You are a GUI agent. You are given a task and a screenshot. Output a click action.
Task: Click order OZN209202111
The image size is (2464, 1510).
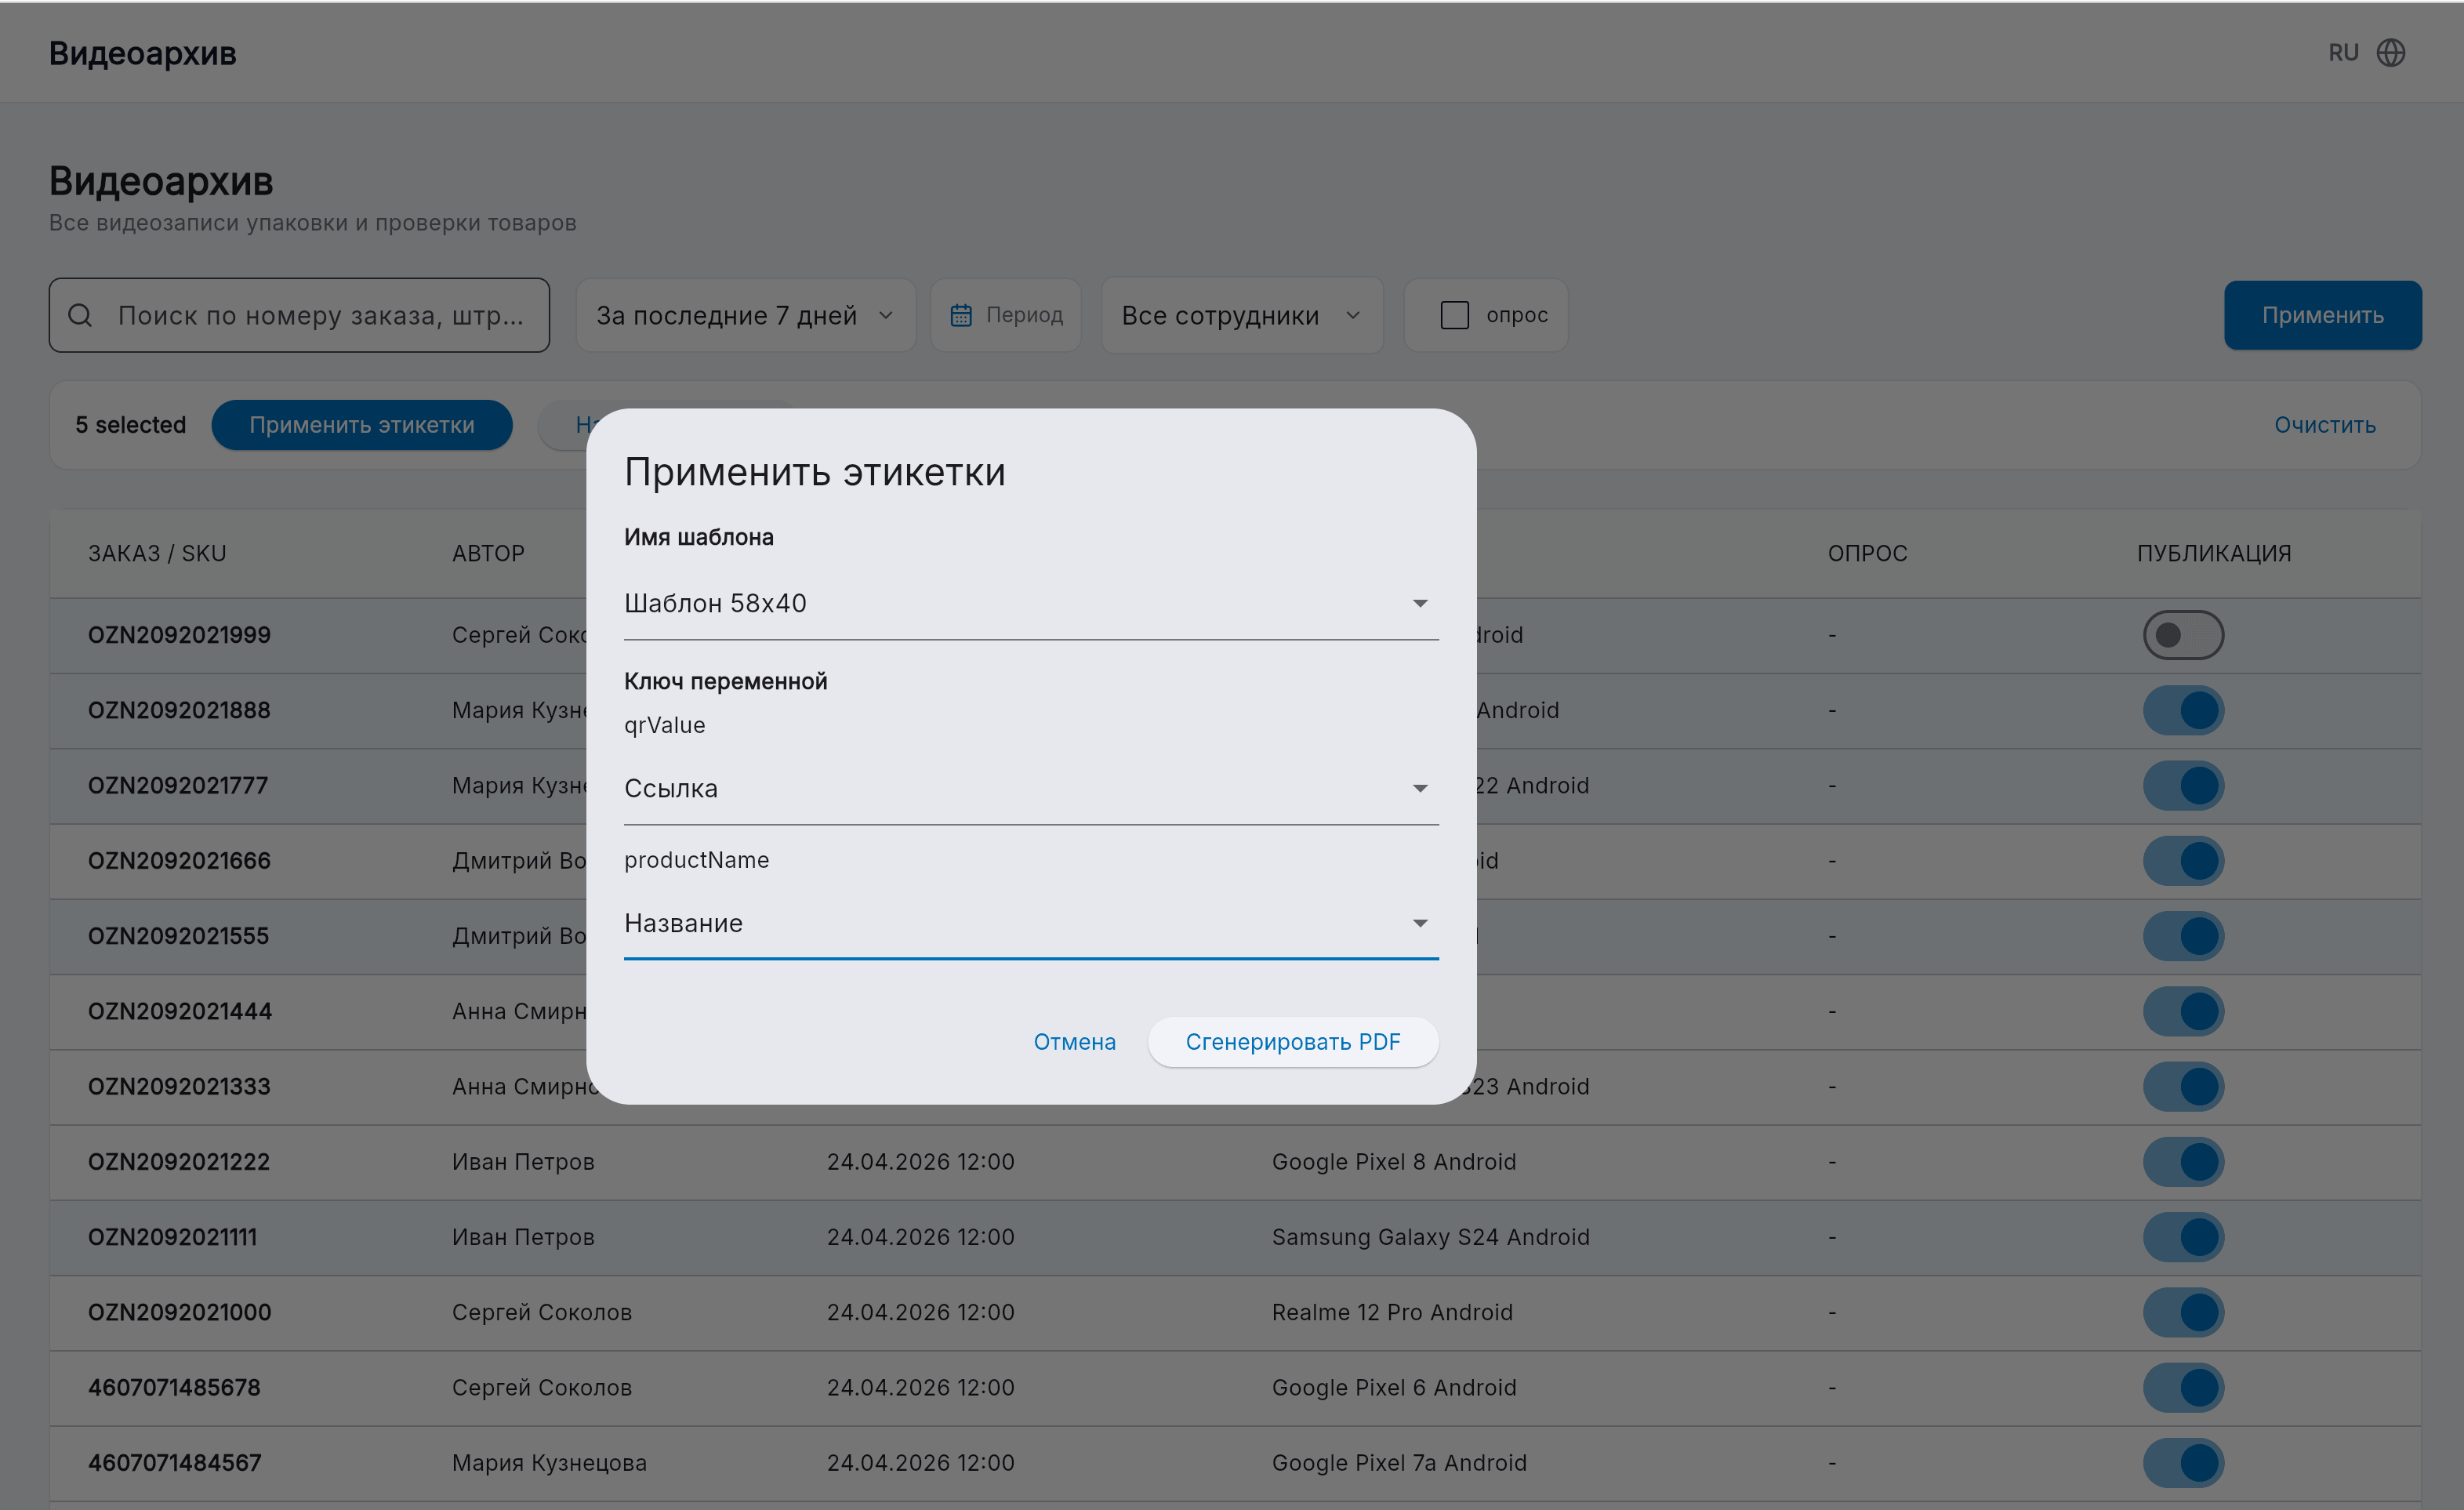tap(172, 1237)
